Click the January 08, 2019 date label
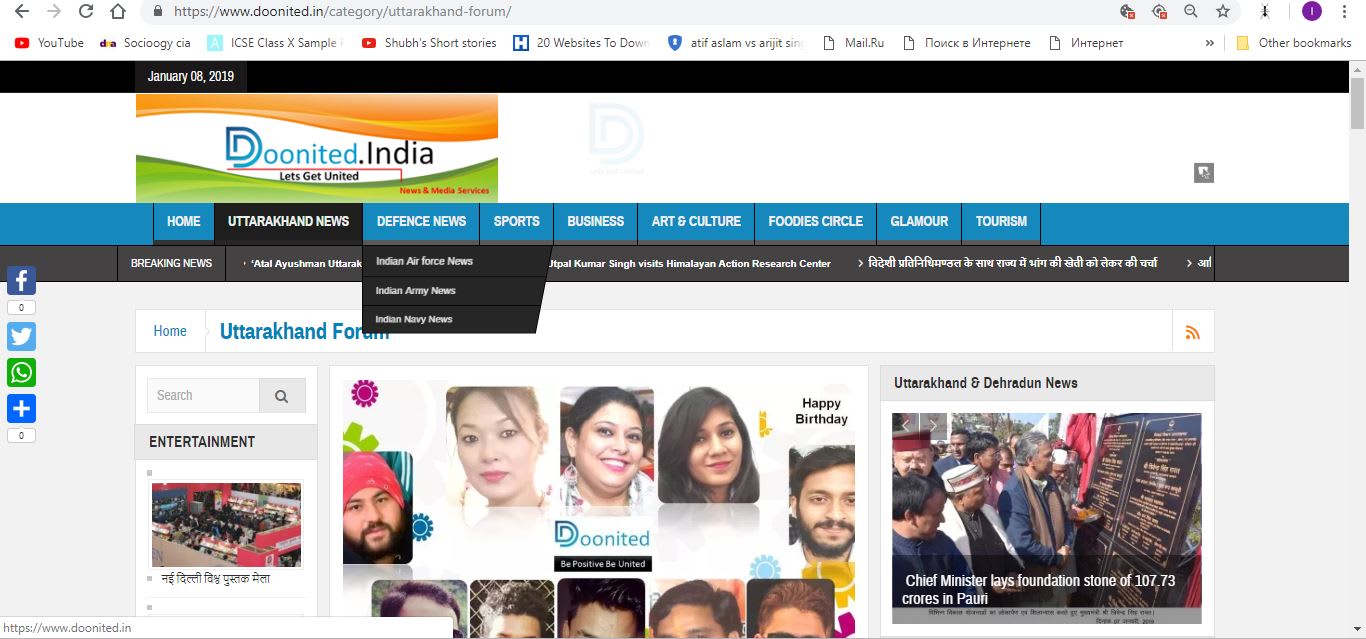This screenshot has width=1366, height=639. tap(191, 77)
